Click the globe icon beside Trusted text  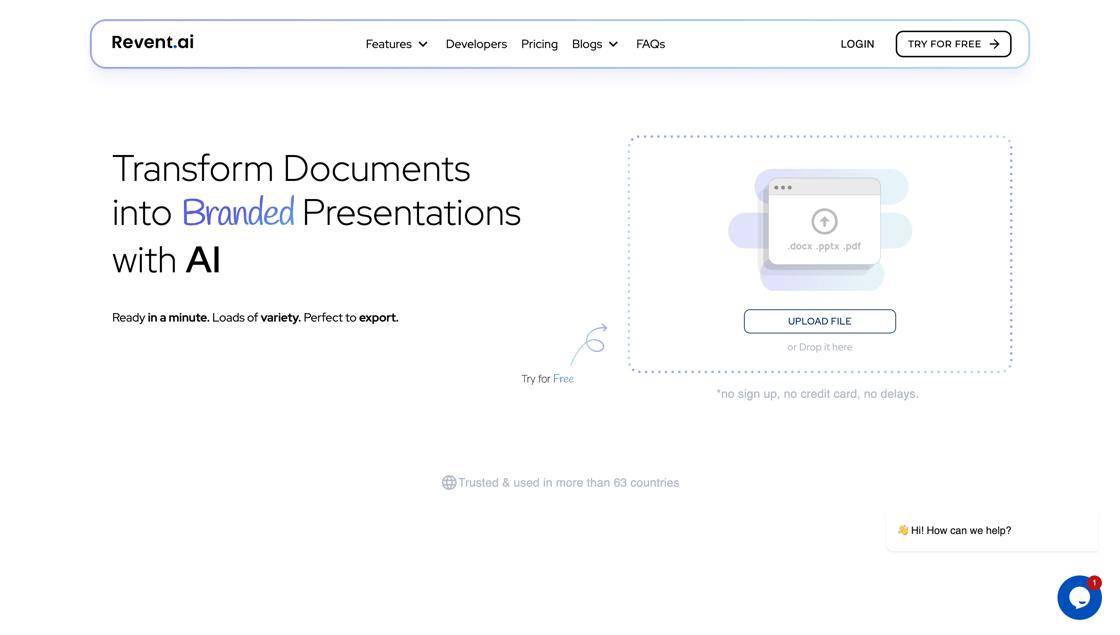point(449,483)
